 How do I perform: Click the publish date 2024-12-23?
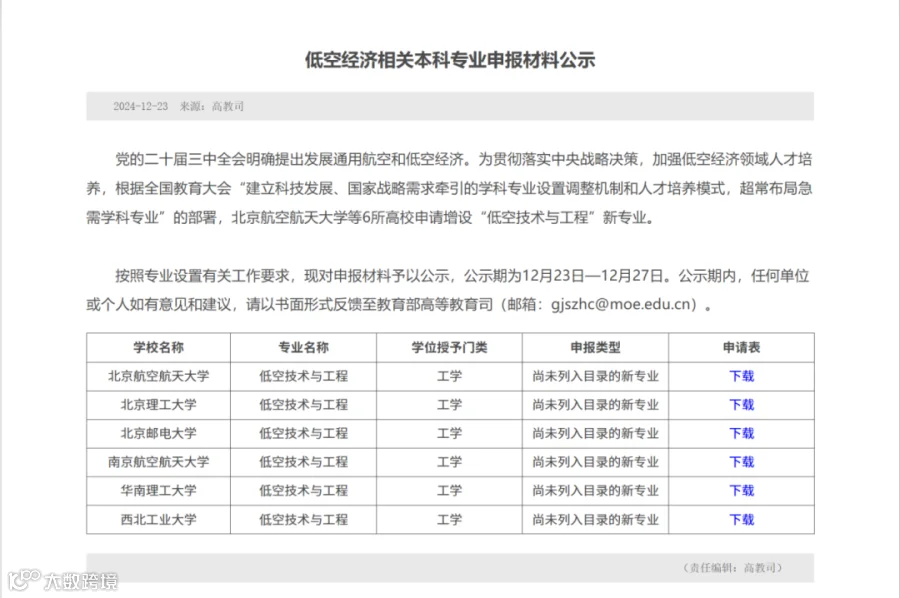(x=141, y=106)
